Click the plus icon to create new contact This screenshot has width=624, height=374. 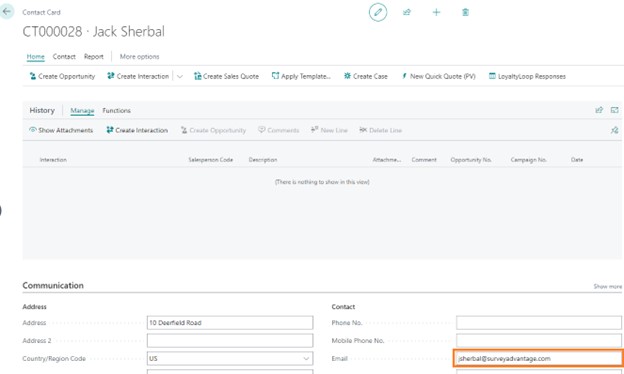pyautogui.click(x=436, y=12)
